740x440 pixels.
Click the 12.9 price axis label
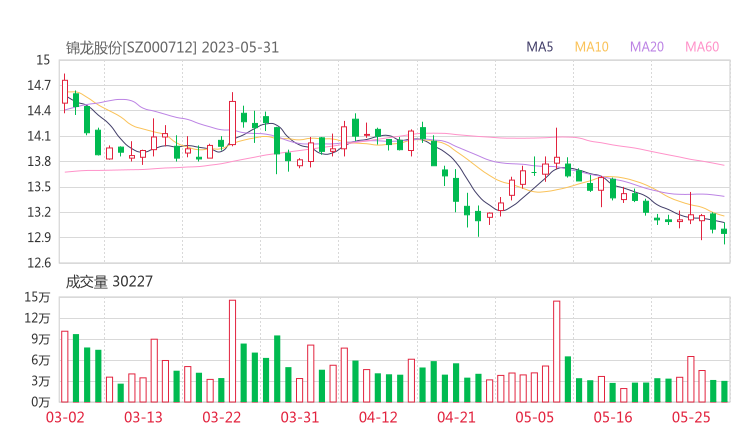pyautogui.click(x=39, y=237)
